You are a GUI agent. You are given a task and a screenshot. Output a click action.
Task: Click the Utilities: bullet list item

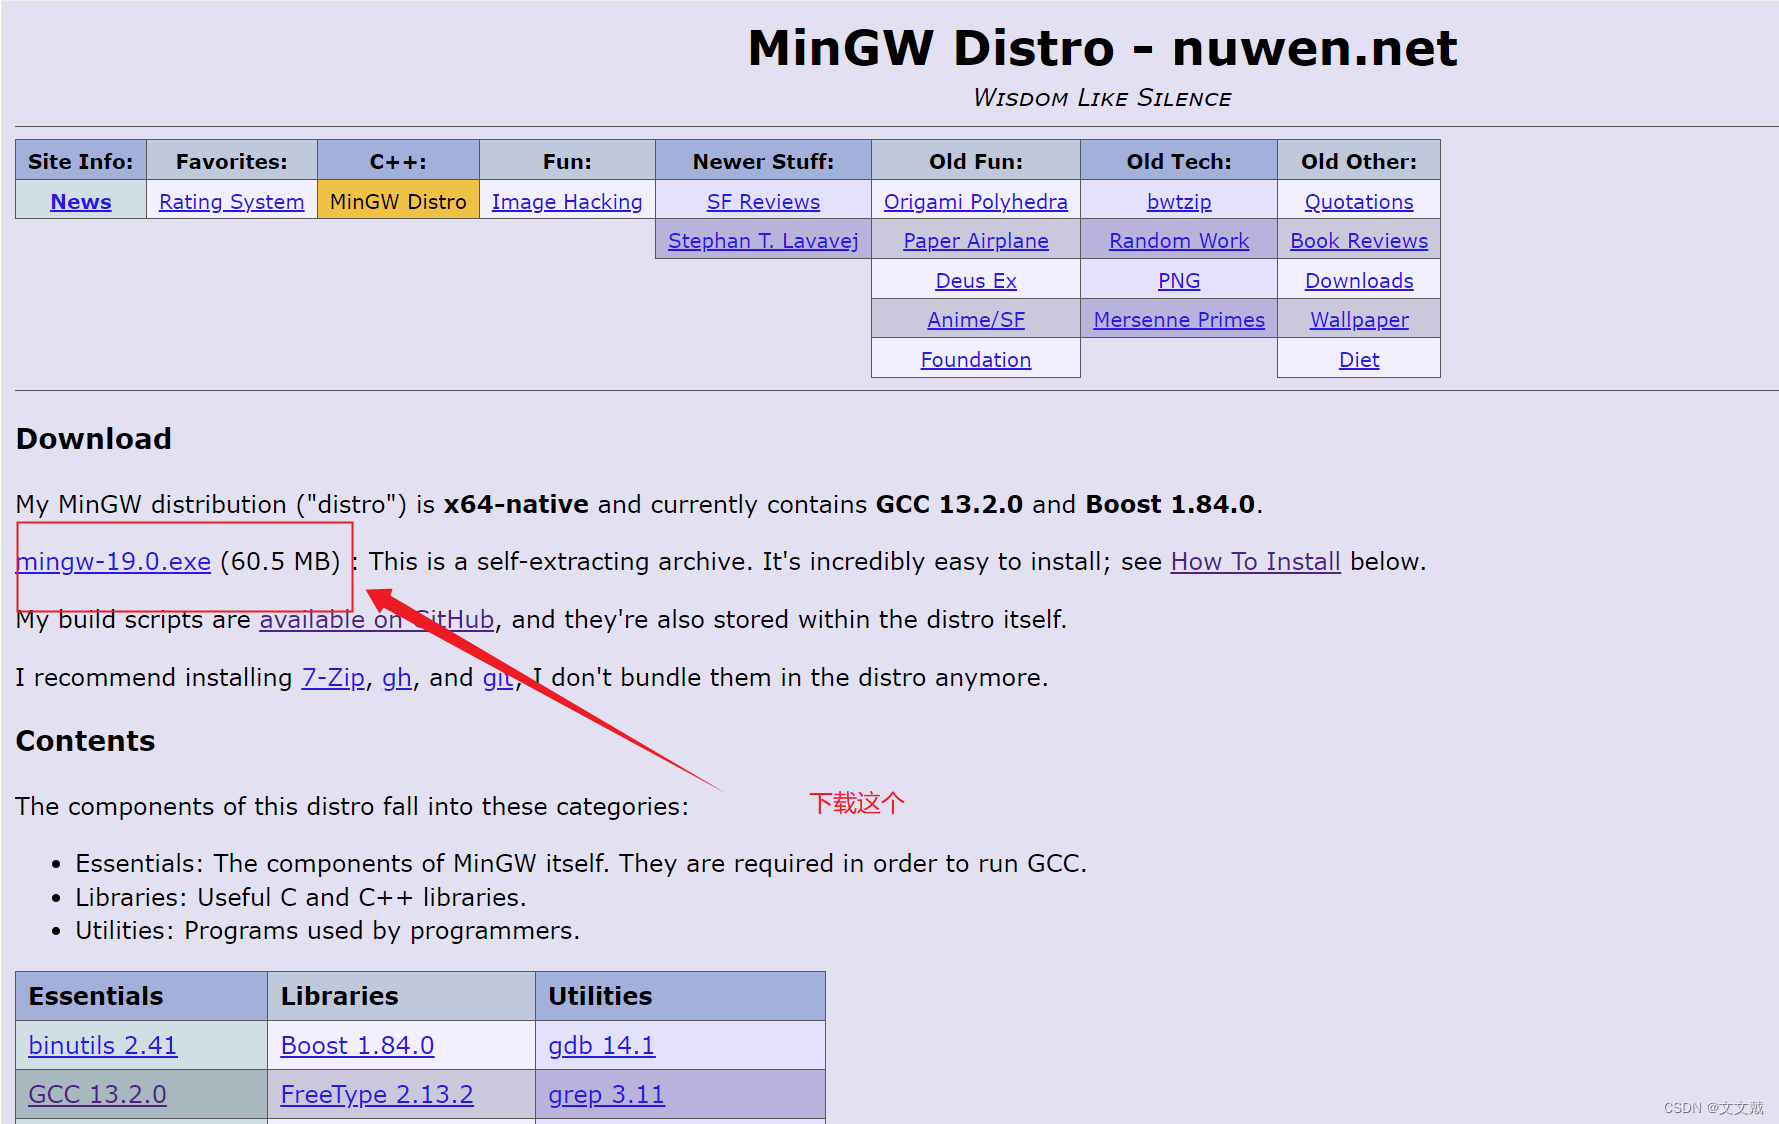tap(328, 930)
